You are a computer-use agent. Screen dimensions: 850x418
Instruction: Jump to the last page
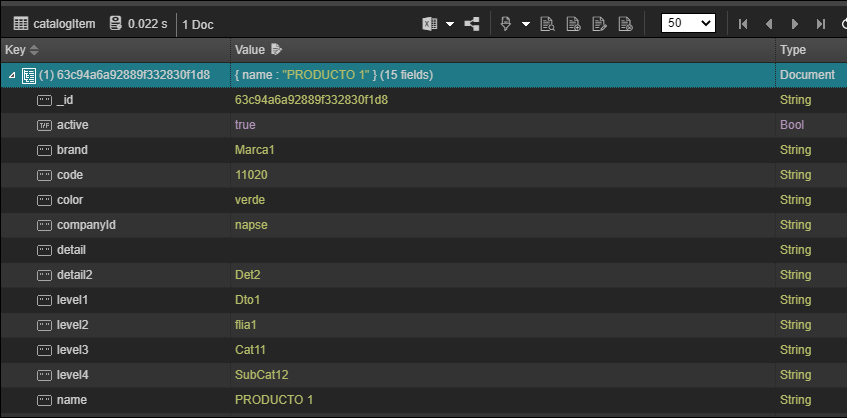tap(821, 24)
